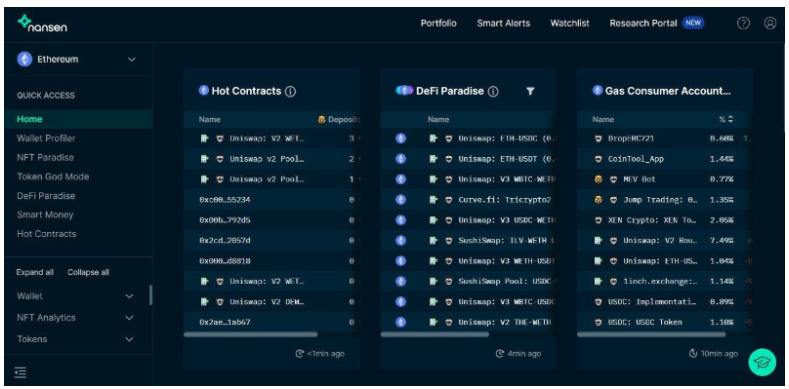The height and width of the screenshot is (389, 789).
Task: Click the Gas Consumer clock icon
Action: [693, 354]
